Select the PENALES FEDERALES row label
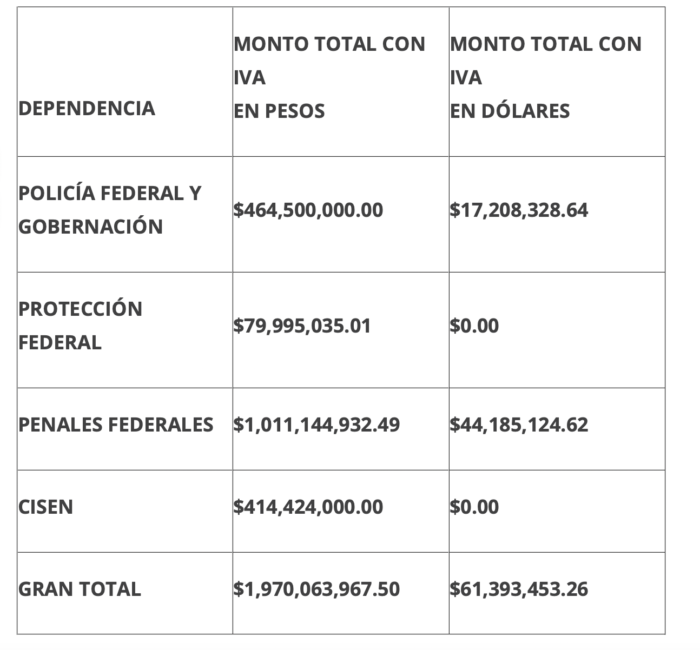Image resolution: width=700 pixels, height=650 pixels. coord(116,424)
